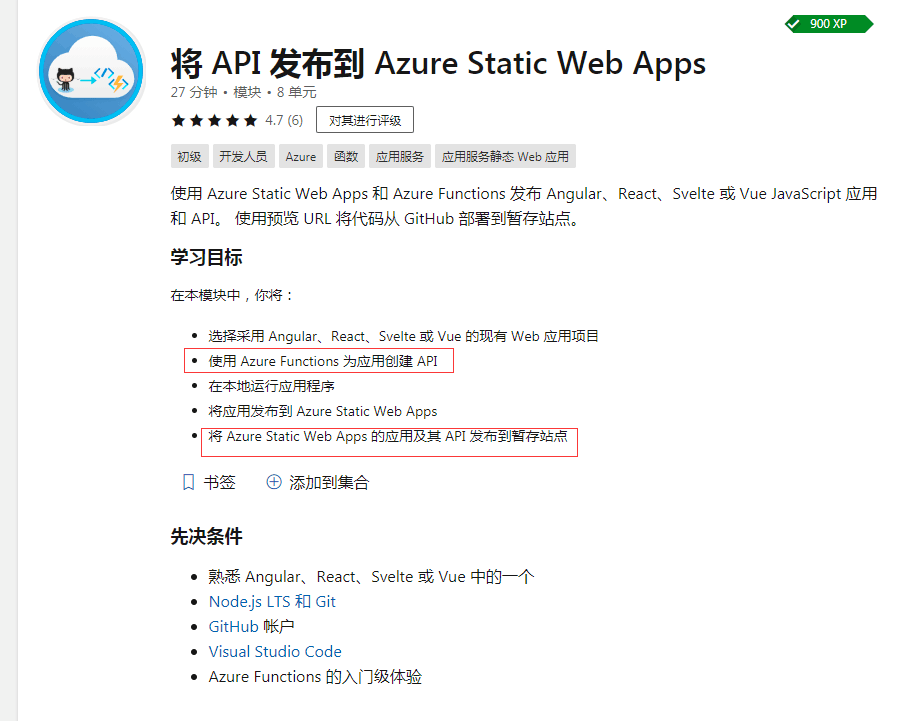Image resolution: width=906 pixels, height=721 pixels.
Task: Open the Visual Studio Code link
Action: (275, 652)
